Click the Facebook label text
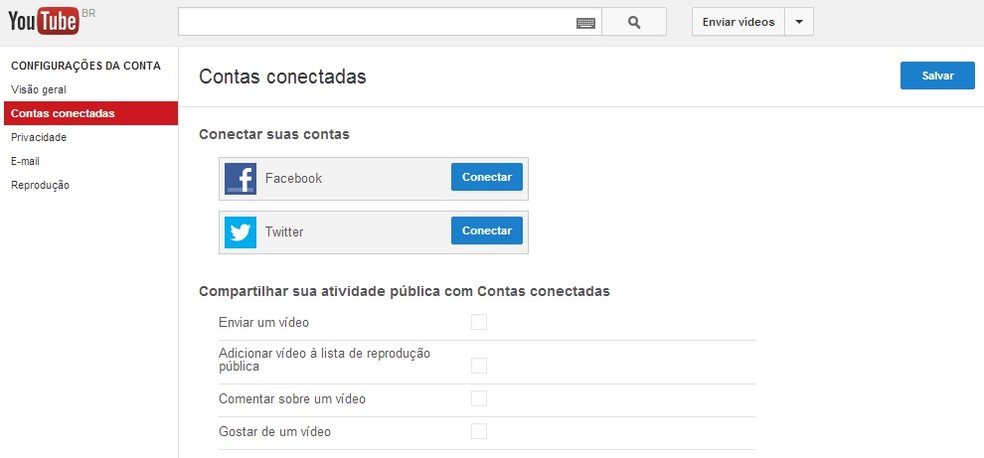 tap(293, 178)
